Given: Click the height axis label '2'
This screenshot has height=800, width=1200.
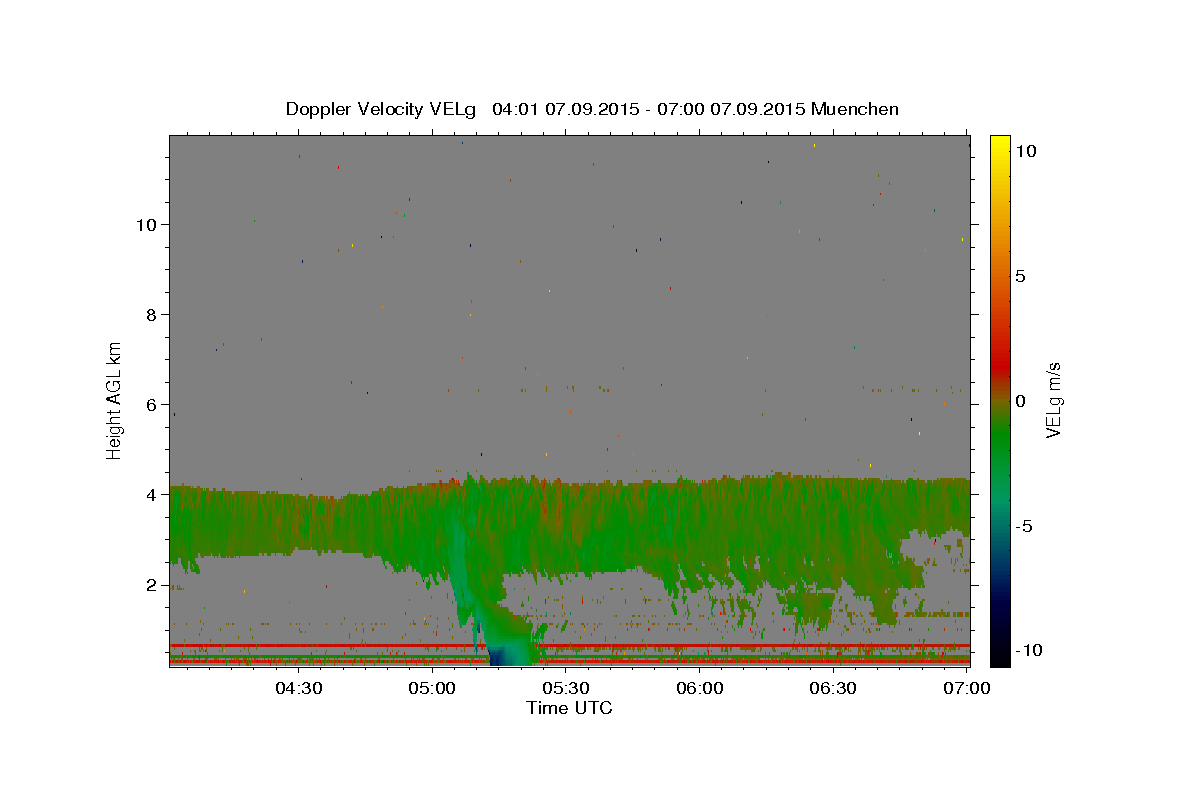Looking at the screenshot, I should (151, 584).
